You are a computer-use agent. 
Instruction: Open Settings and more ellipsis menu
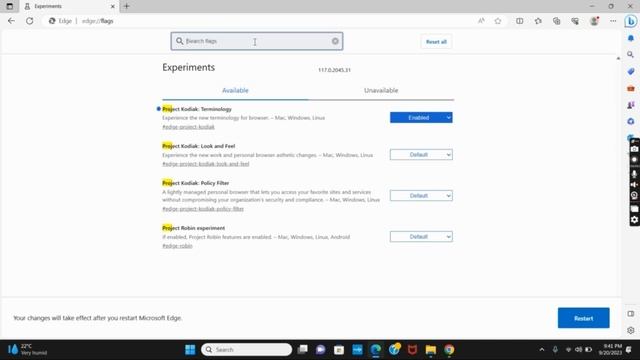click(x=613, y=21)
